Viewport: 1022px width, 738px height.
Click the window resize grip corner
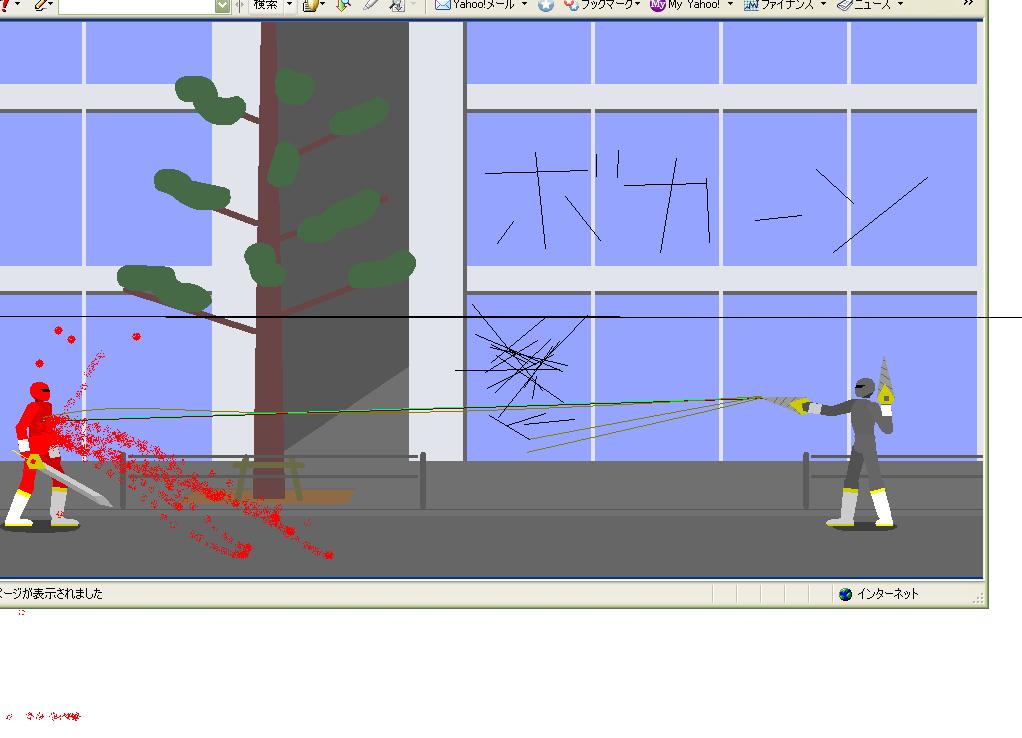tap(978, 598)
